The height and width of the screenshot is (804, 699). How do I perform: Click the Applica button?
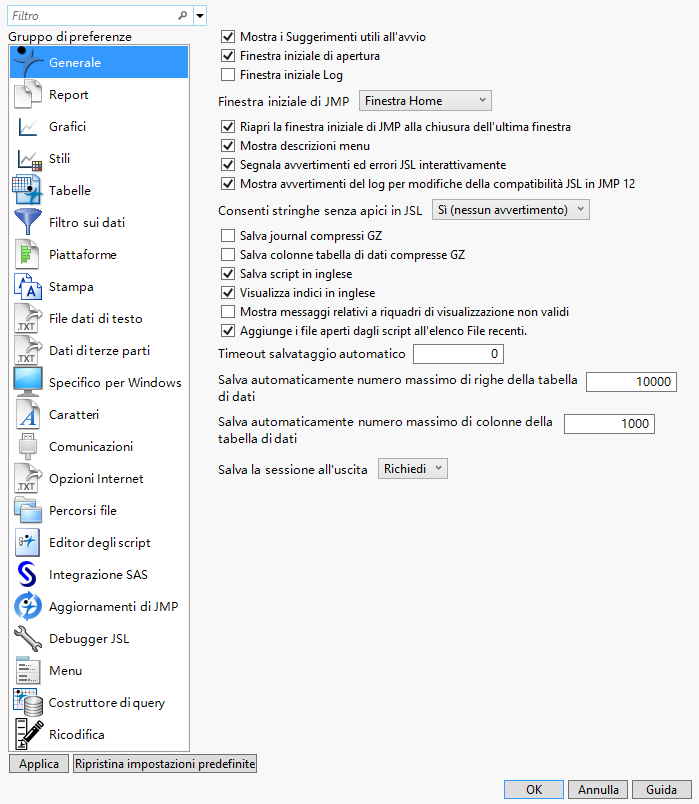[x=39, y=763]
